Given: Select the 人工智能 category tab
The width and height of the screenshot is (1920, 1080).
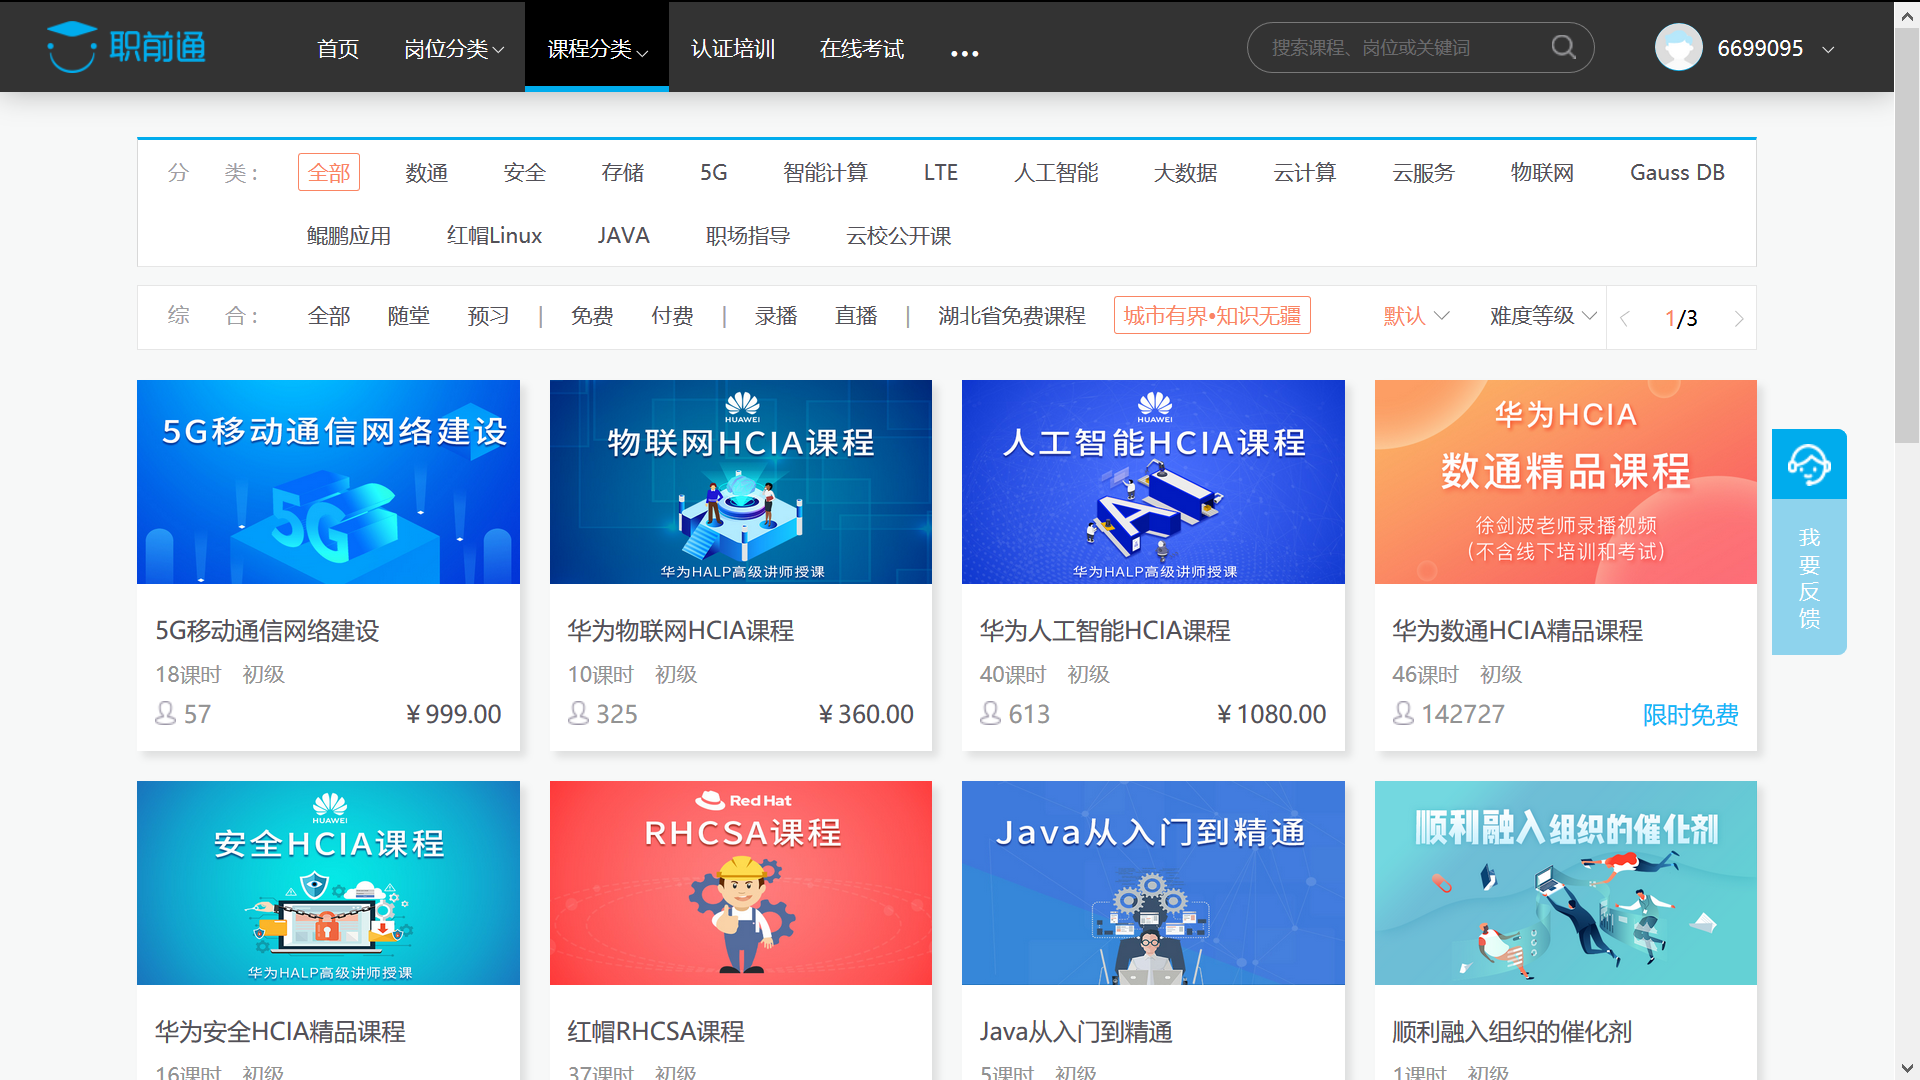Looking at the screenshot, I should click(1056, 172).
